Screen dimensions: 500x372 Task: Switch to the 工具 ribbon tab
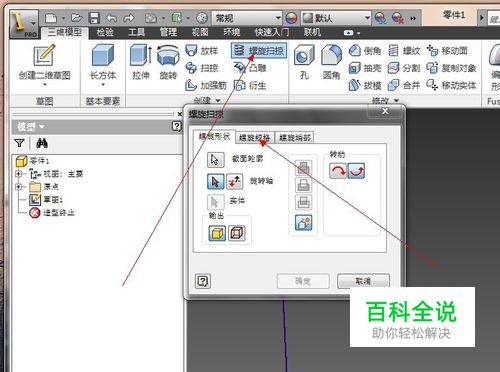(x=137, y=32)
